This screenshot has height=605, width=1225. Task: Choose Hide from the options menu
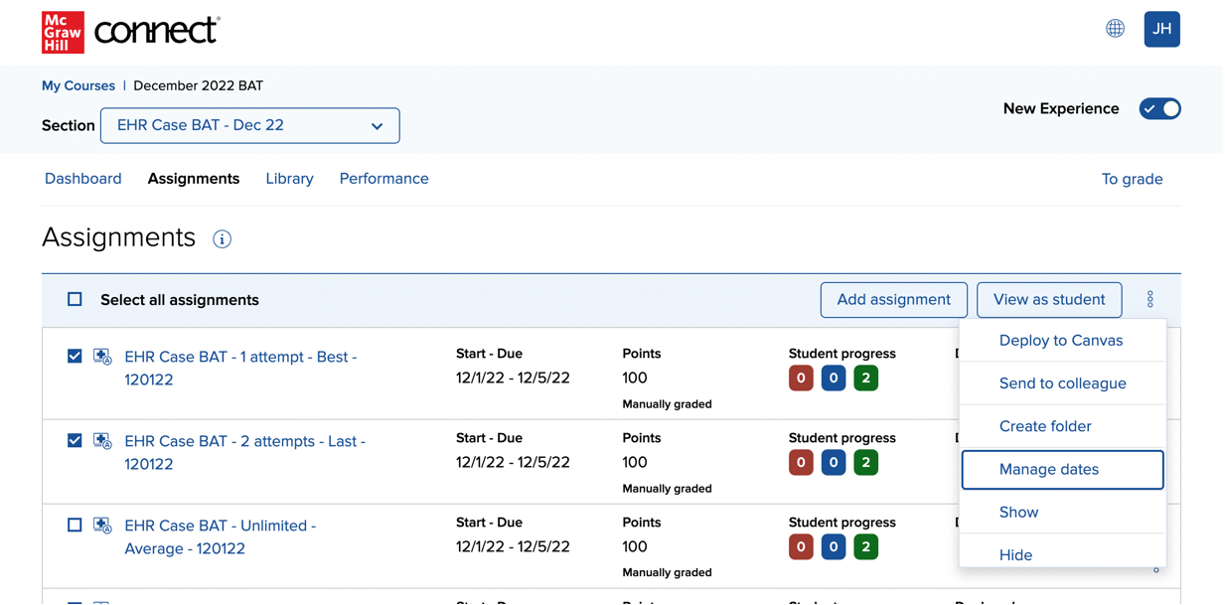(x=1062, y=553)
